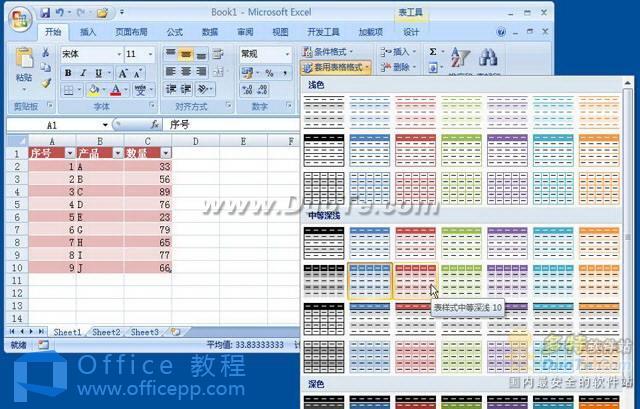Click the Office button
This screenshot has width=640, height=409.
[21, 18]
